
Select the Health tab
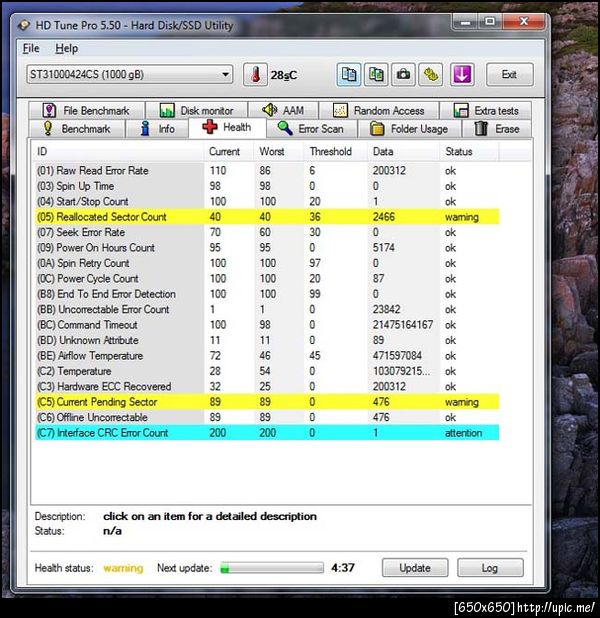point(227,127)
